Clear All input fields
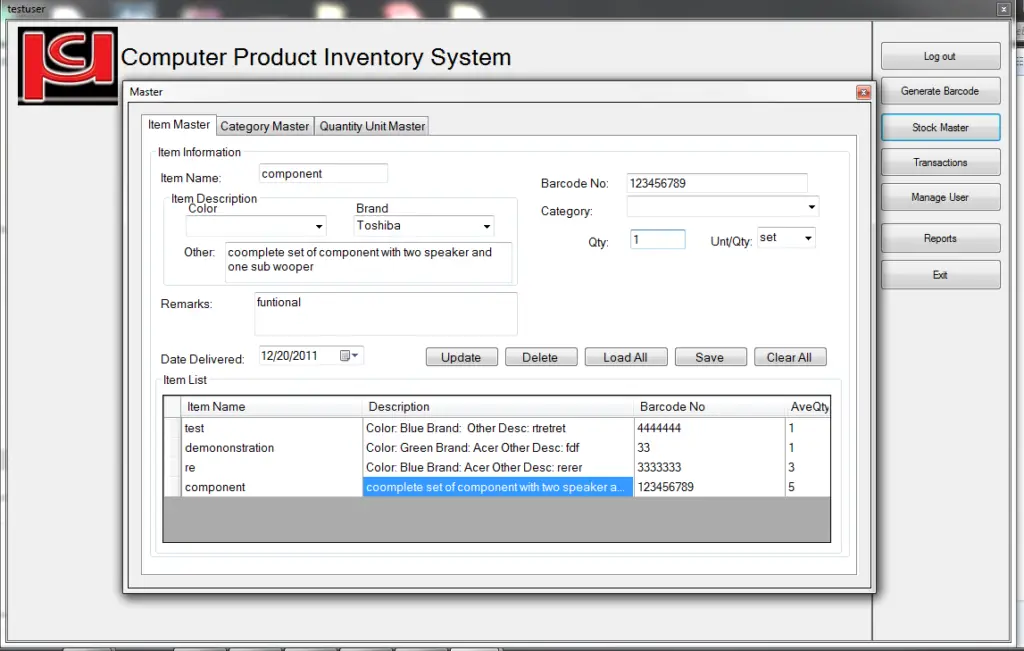 [x=790, y=356]
